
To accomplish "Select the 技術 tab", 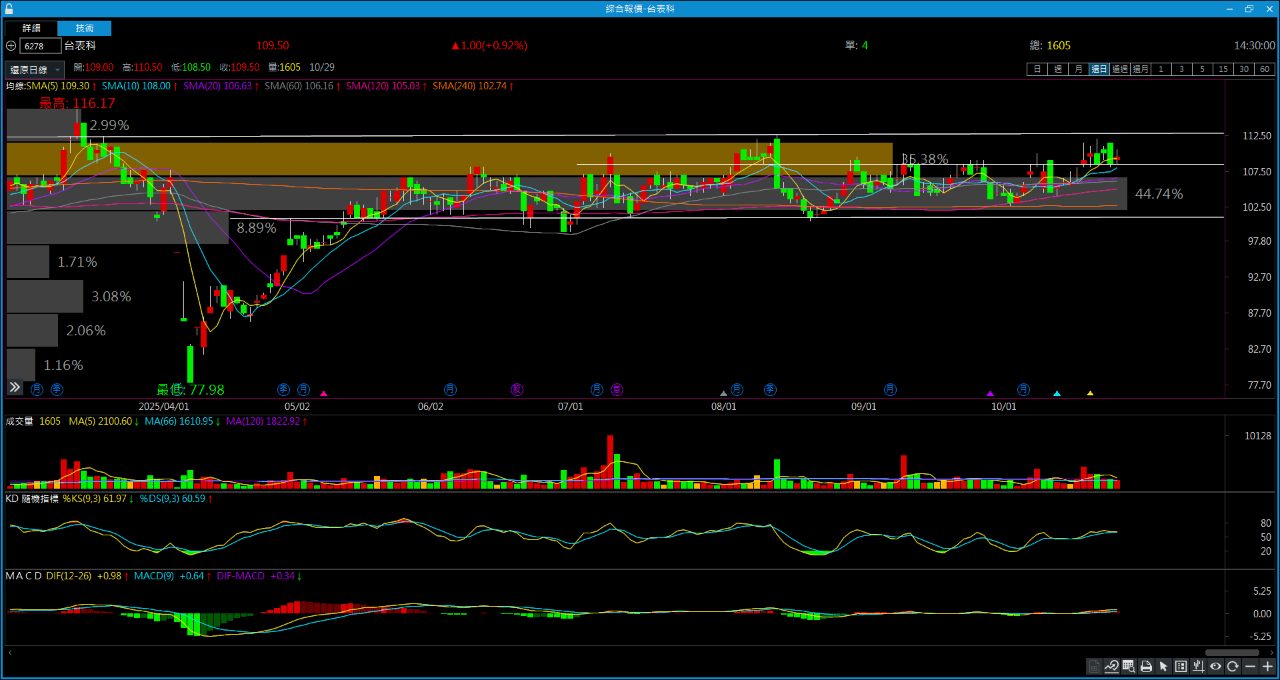I will [85, 28].
